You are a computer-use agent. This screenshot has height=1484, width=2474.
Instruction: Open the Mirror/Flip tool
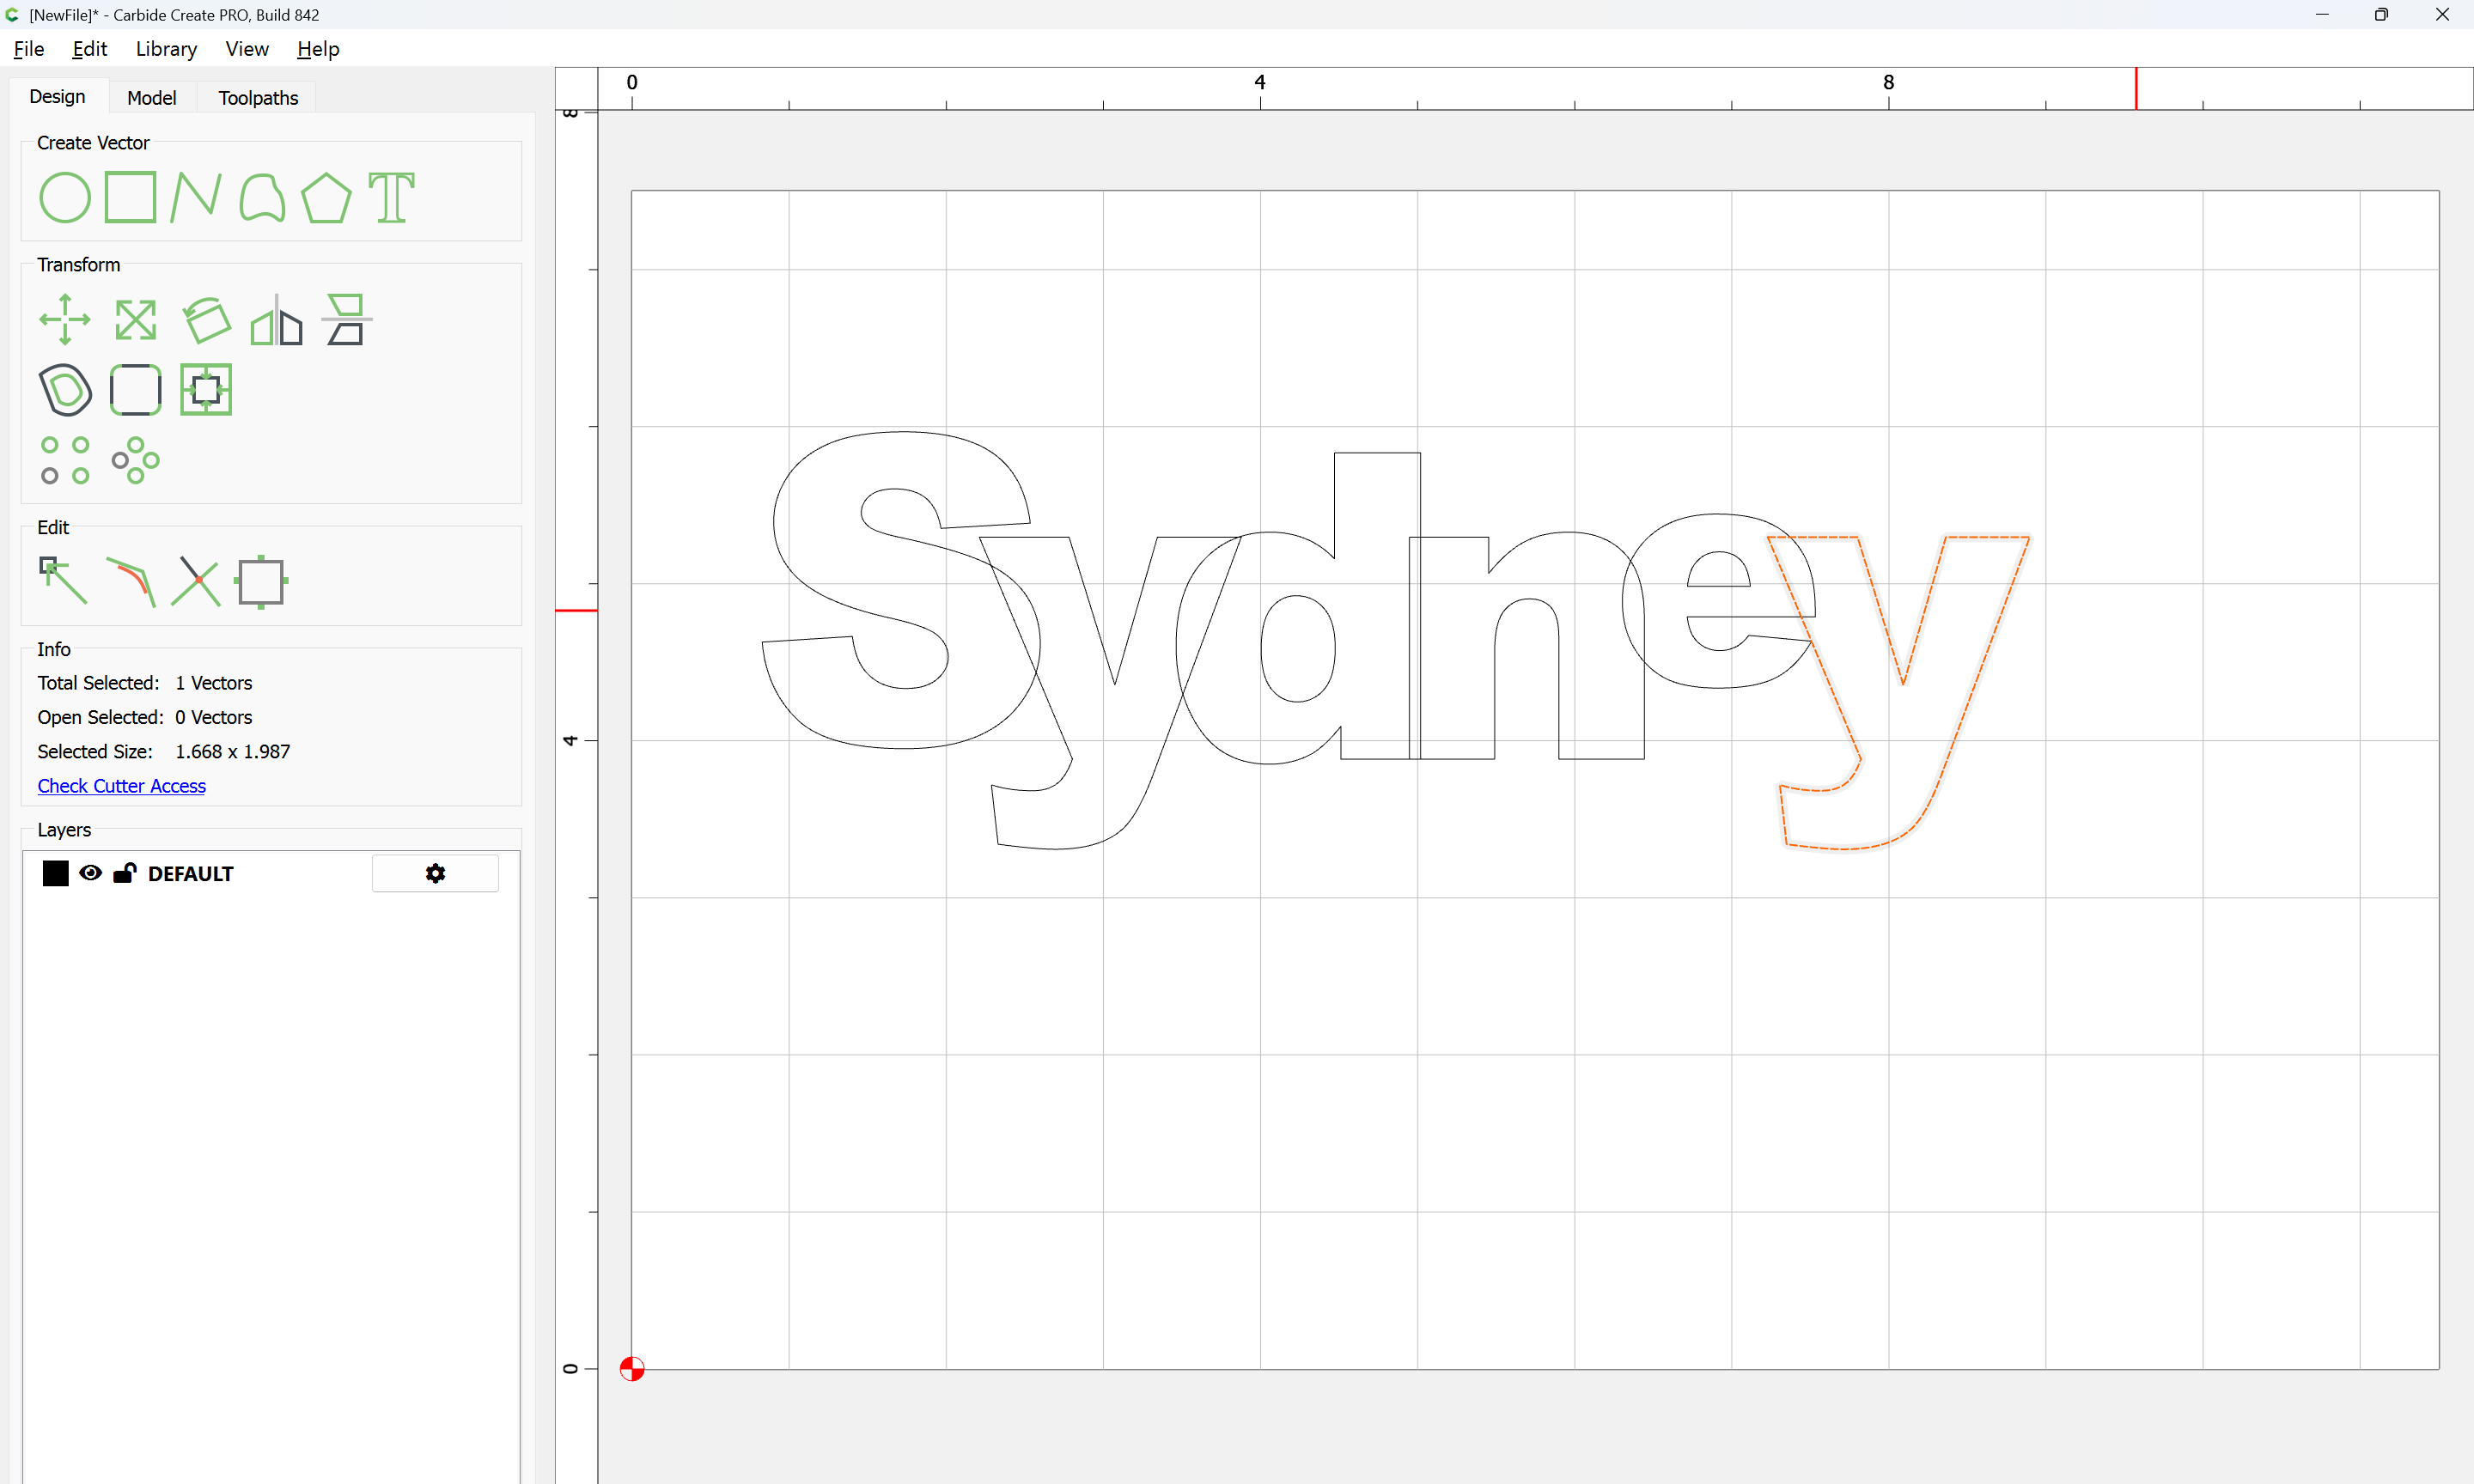tap(276, 319)
